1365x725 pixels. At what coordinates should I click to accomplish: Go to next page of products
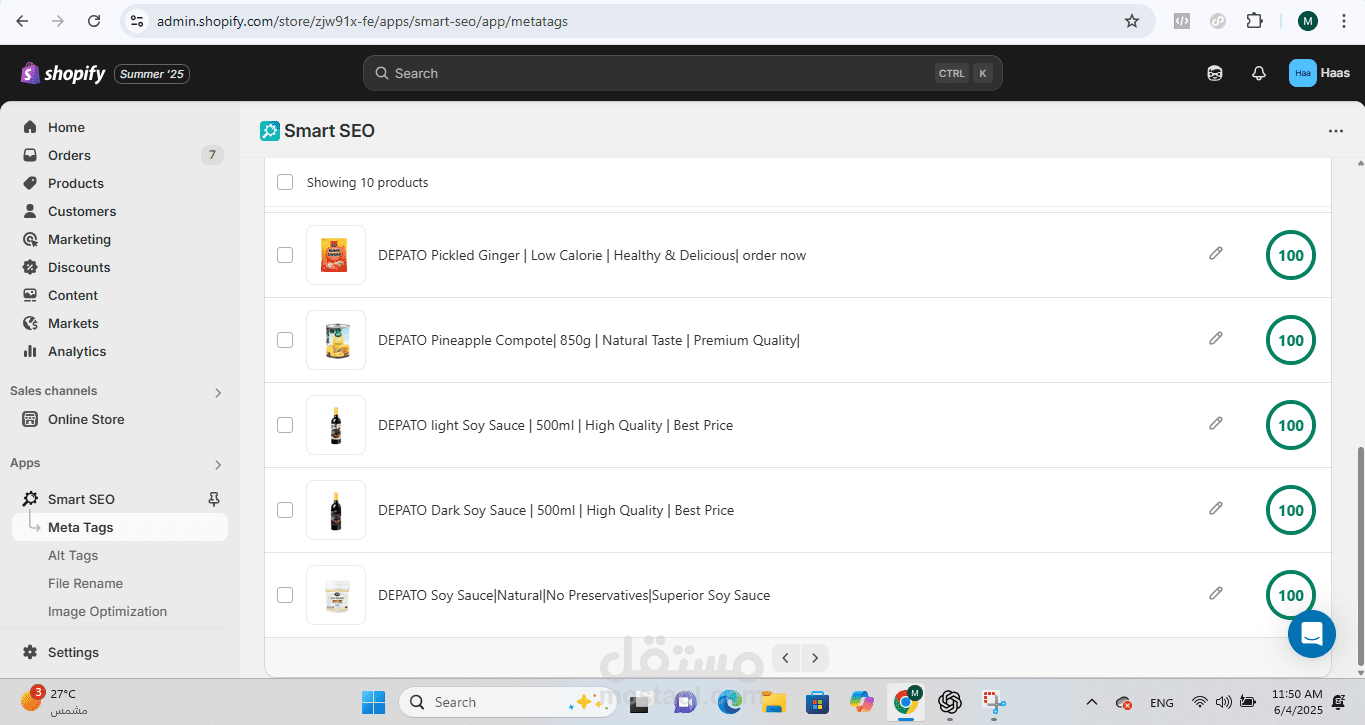pos(815,658)
